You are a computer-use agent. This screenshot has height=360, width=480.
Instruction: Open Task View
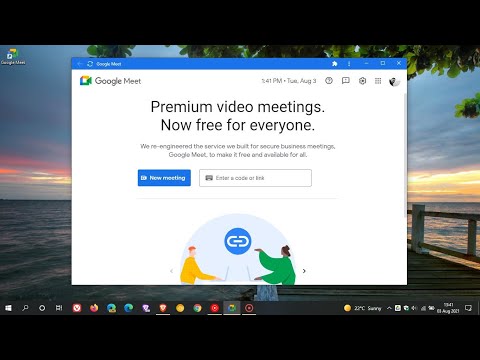click(x=59, y=308)
